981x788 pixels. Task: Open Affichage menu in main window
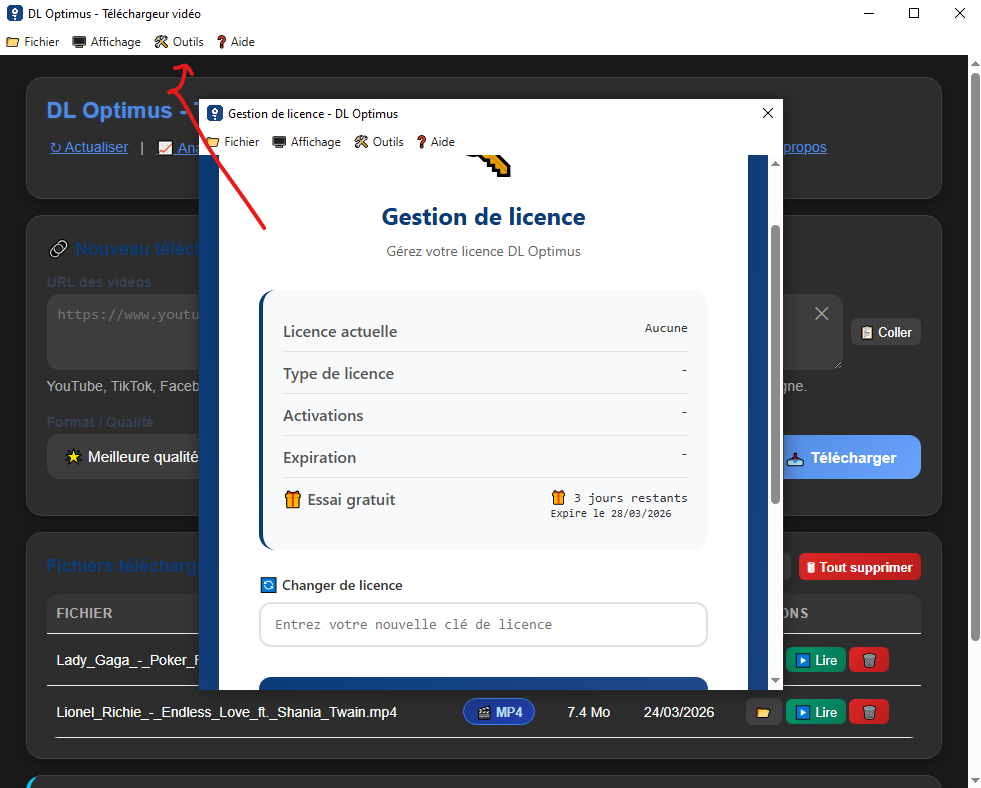(106, 42)
